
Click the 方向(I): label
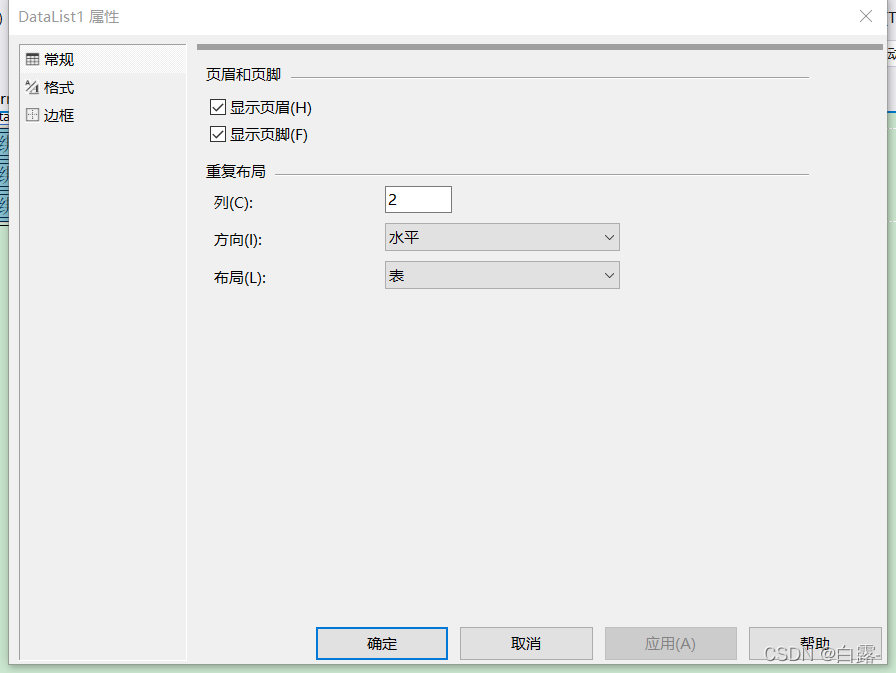tap(238, 240)
